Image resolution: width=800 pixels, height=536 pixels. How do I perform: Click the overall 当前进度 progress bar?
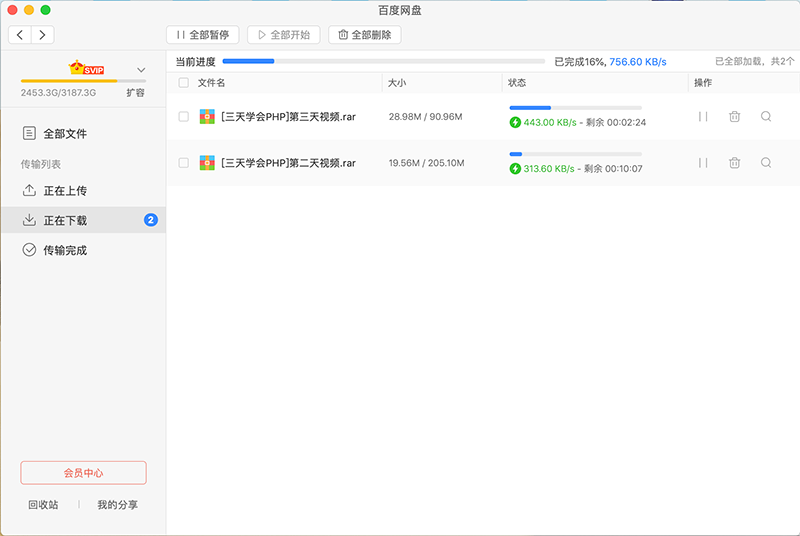click(x=384, y=61)
